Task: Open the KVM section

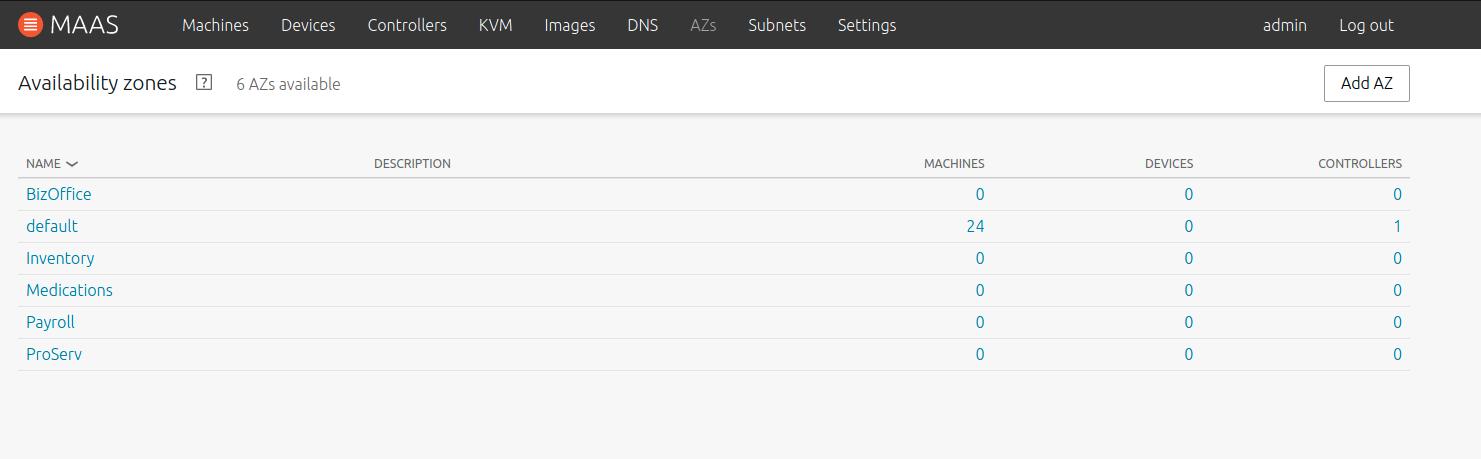Action: 495,25
